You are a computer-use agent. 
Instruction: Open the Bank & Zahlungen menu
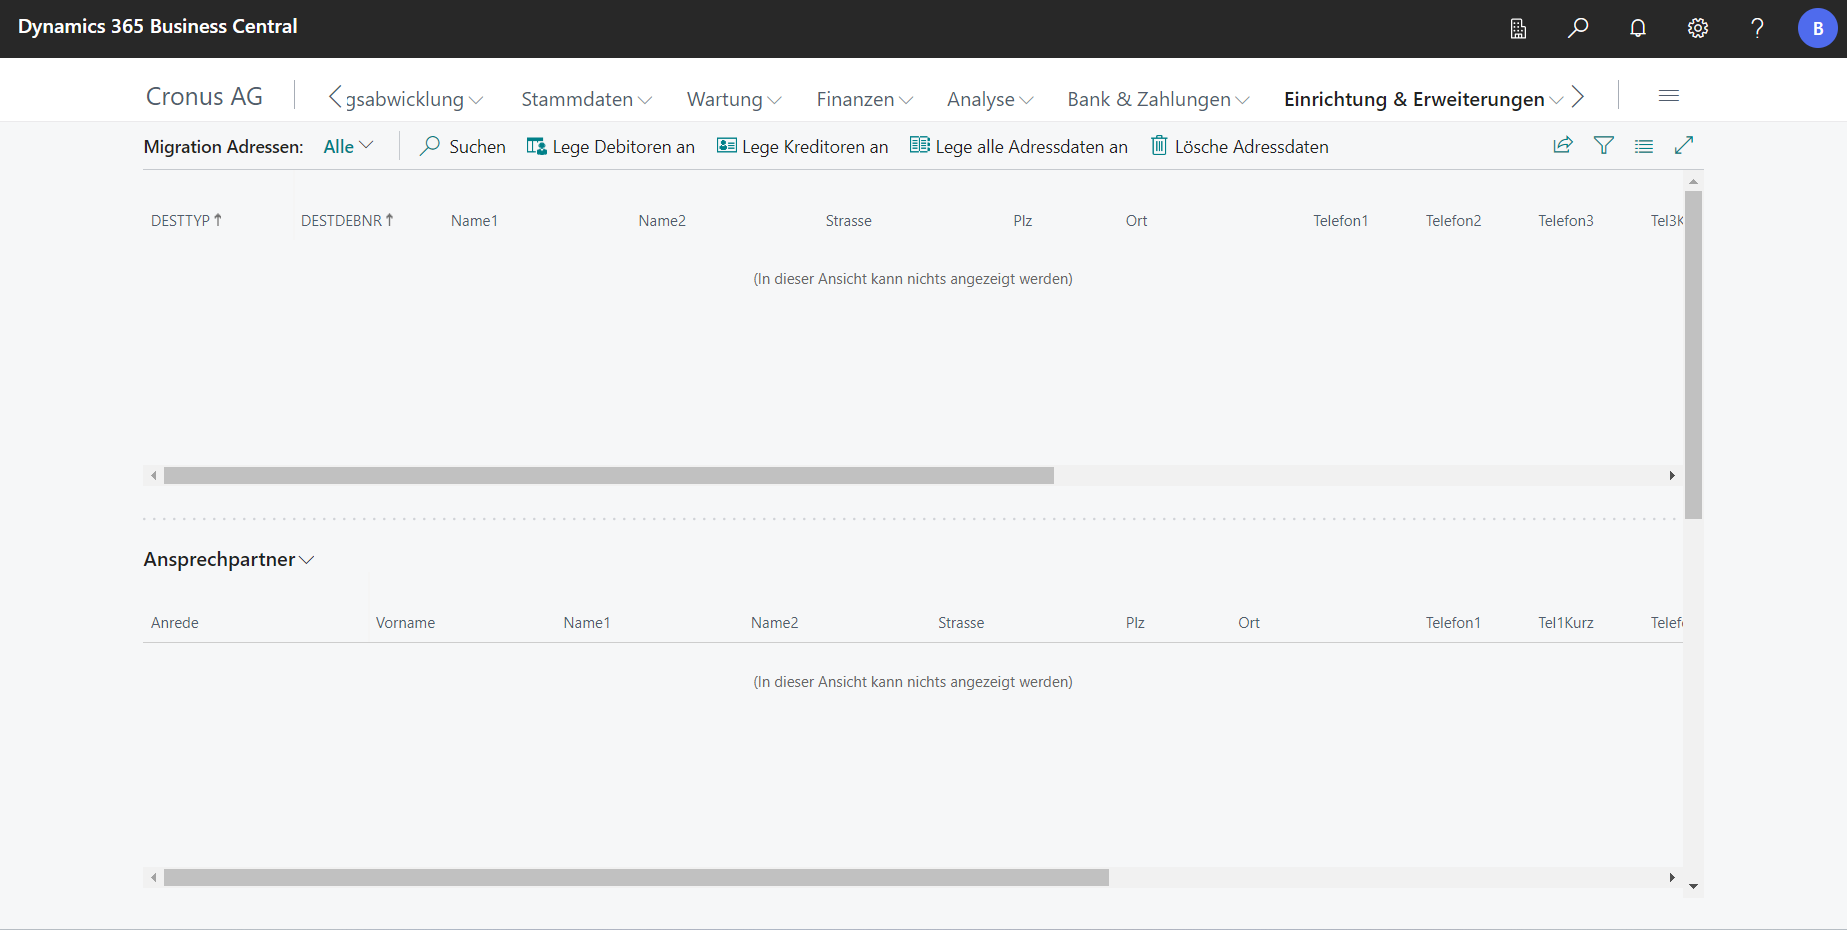pos(1158,99)
